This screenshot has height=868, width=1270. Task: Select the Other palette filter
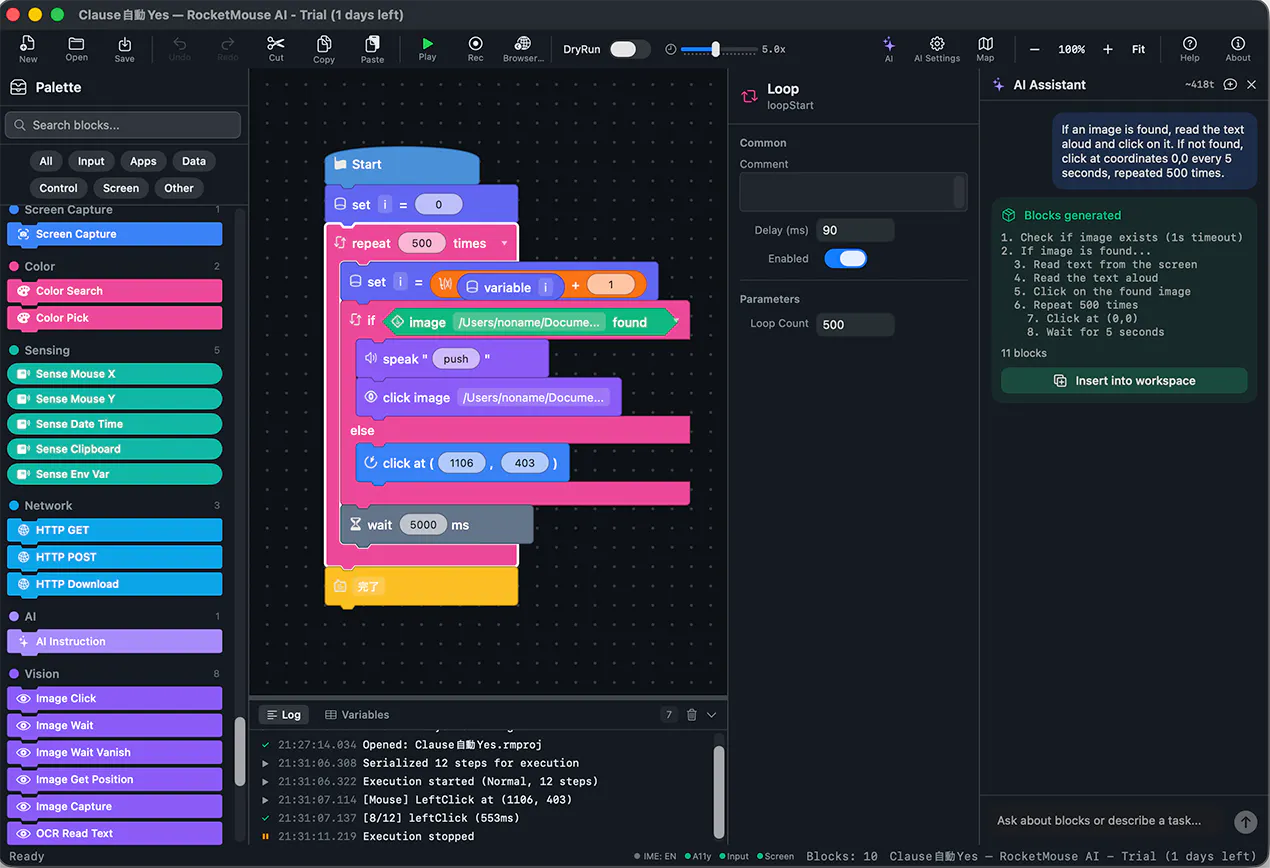[x=179, y=188]
